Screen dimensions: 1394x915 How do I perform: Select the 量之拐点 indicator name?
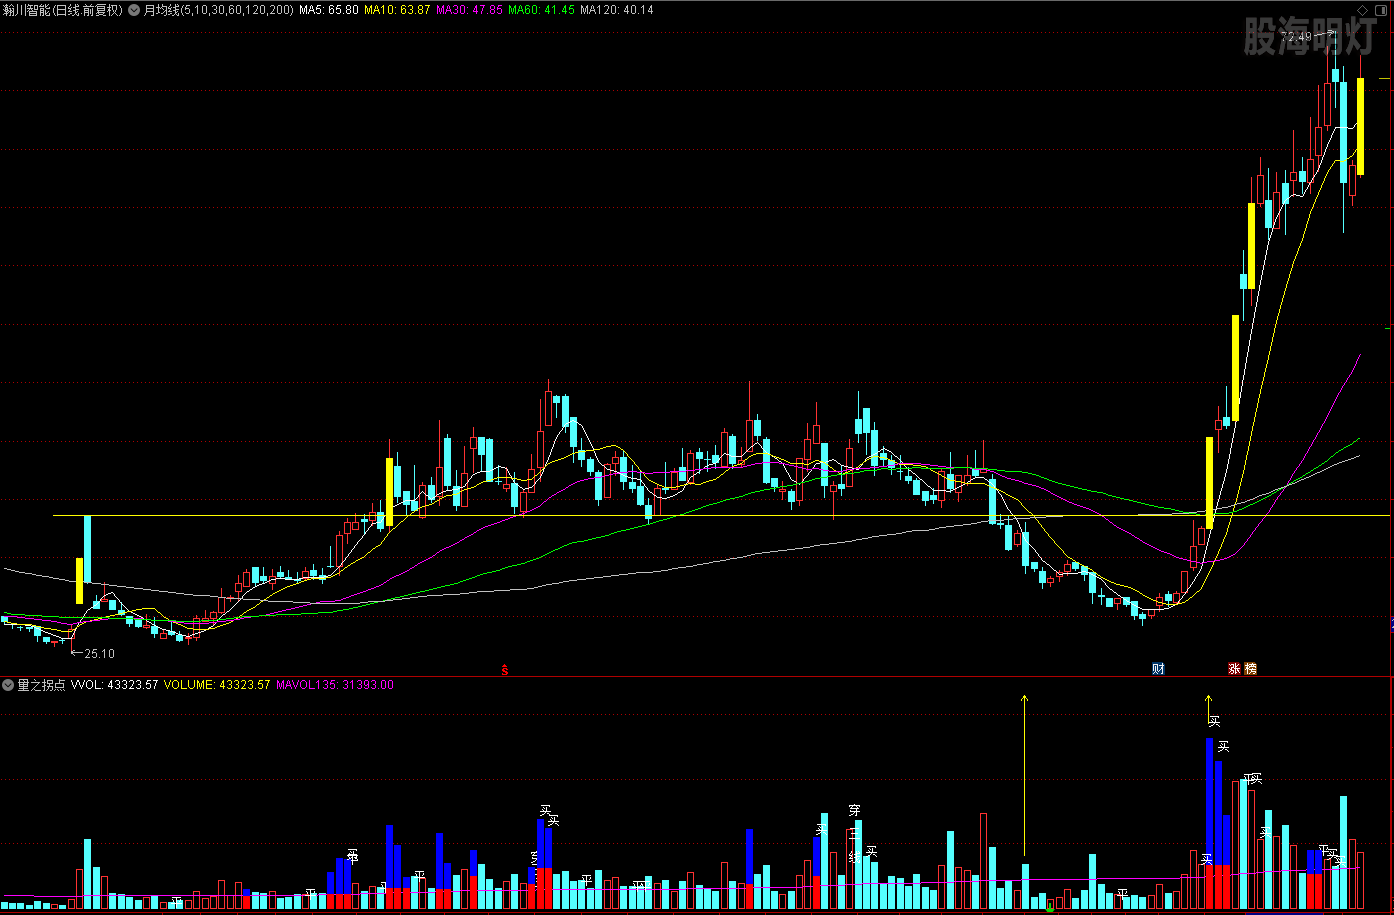[41, 685]
